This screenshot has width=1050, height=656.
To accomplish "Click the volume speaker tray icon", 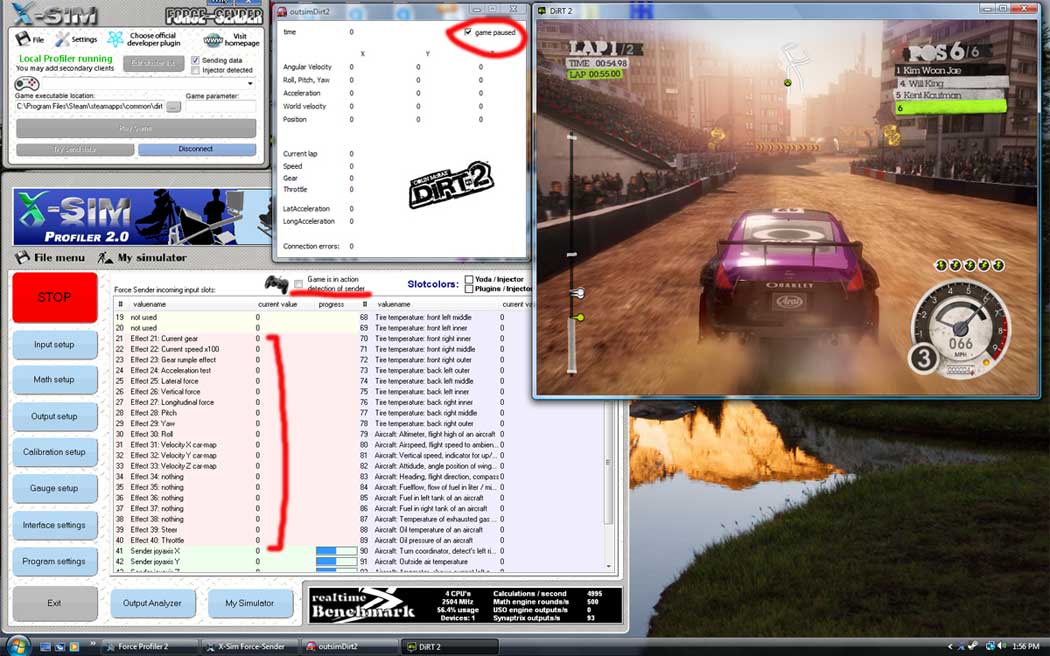I will (1004, 646).
